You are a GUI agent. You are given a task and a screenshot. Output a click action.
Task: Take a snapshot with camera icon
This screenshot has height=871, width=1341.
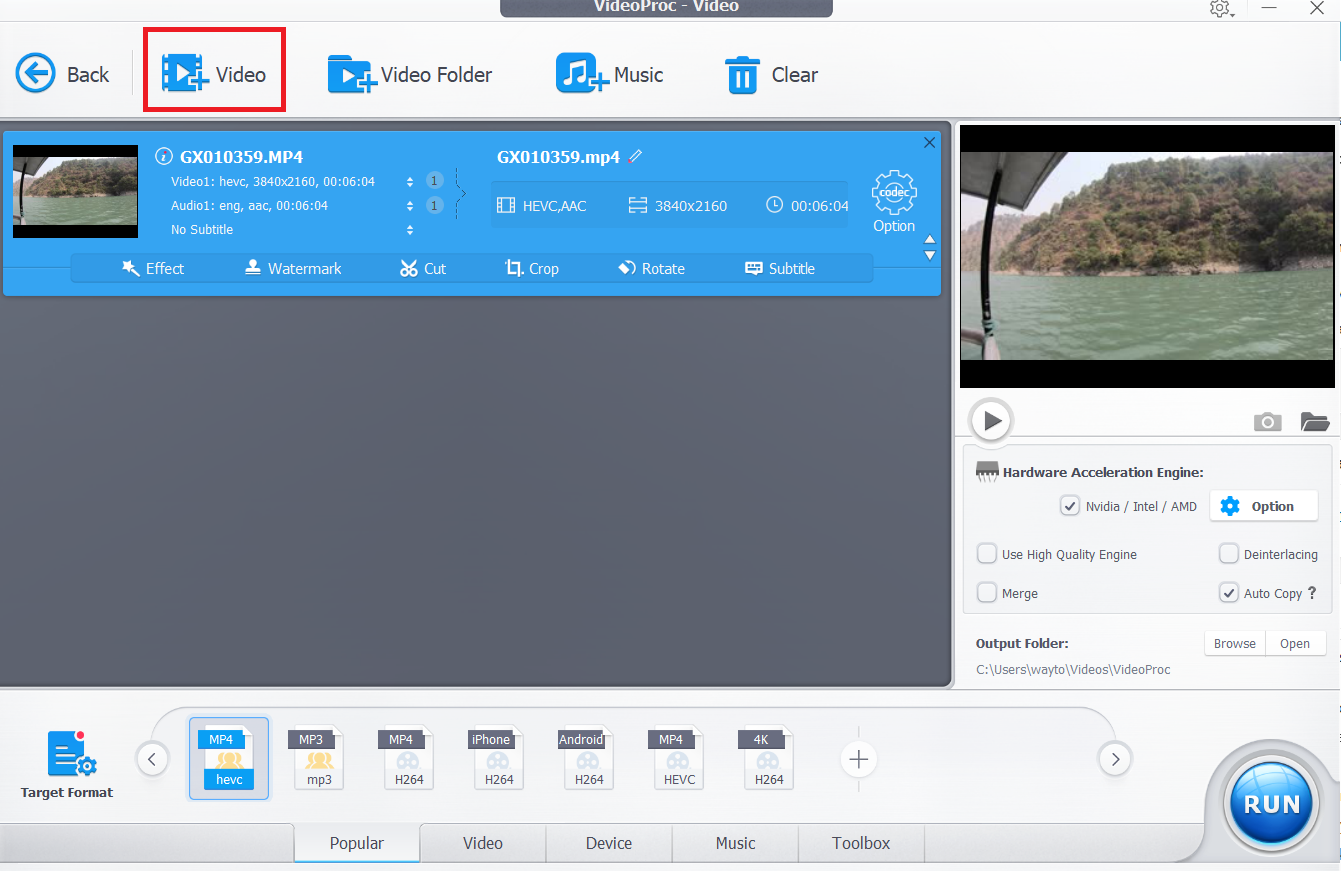(1267, 422)
